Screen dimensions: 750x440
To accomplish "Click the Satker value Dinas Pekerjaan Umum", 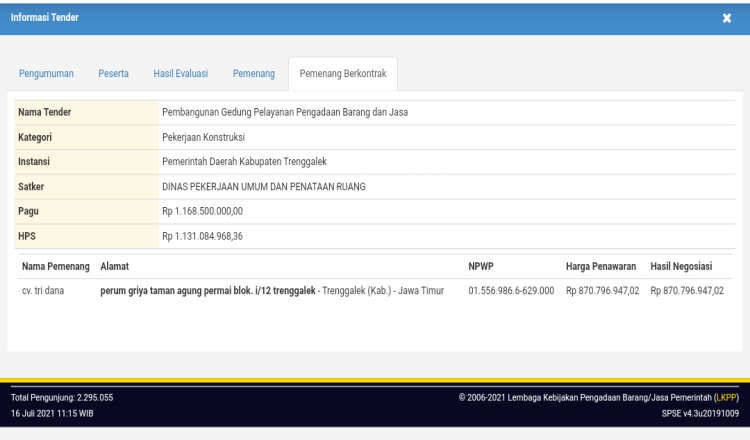I will (263, 186).
